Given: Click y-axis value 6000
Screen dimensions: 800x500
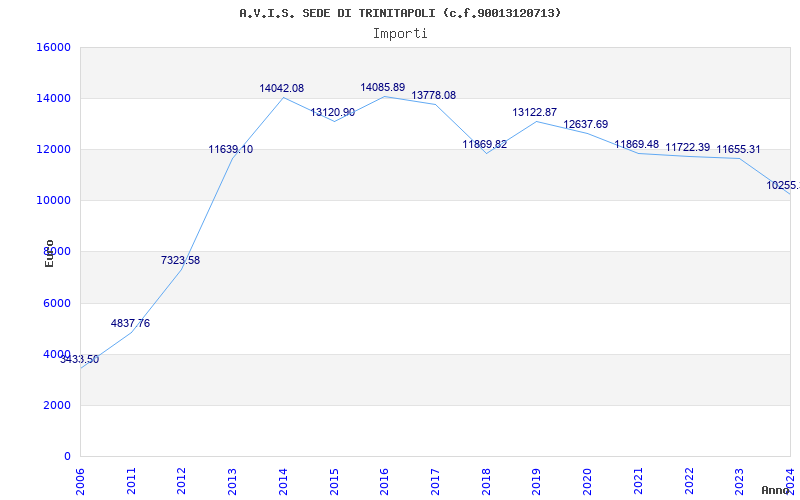Looking at the screenshot, I should 56,303.
